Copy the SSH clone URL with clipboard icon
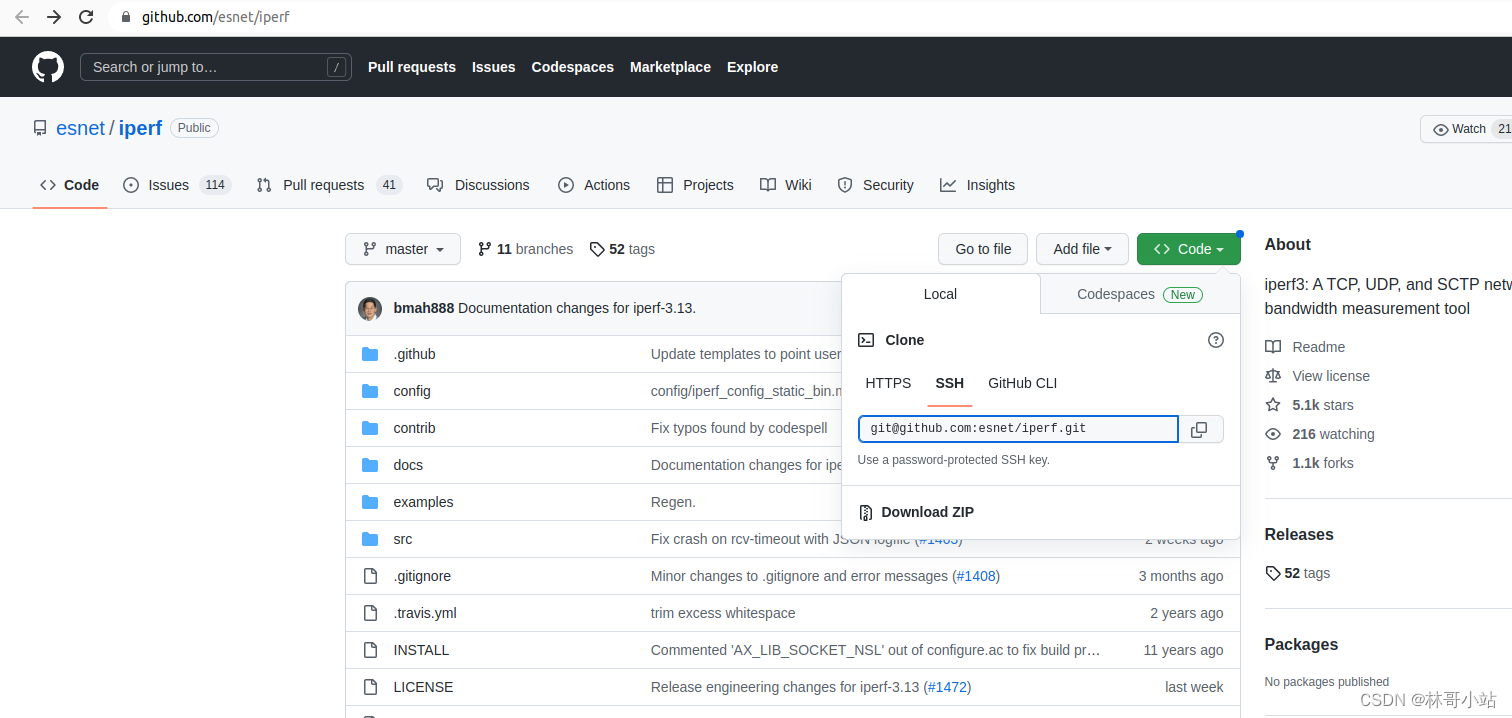The width and height of the screenshot is (1512, 718). [x=1200, y=429]
